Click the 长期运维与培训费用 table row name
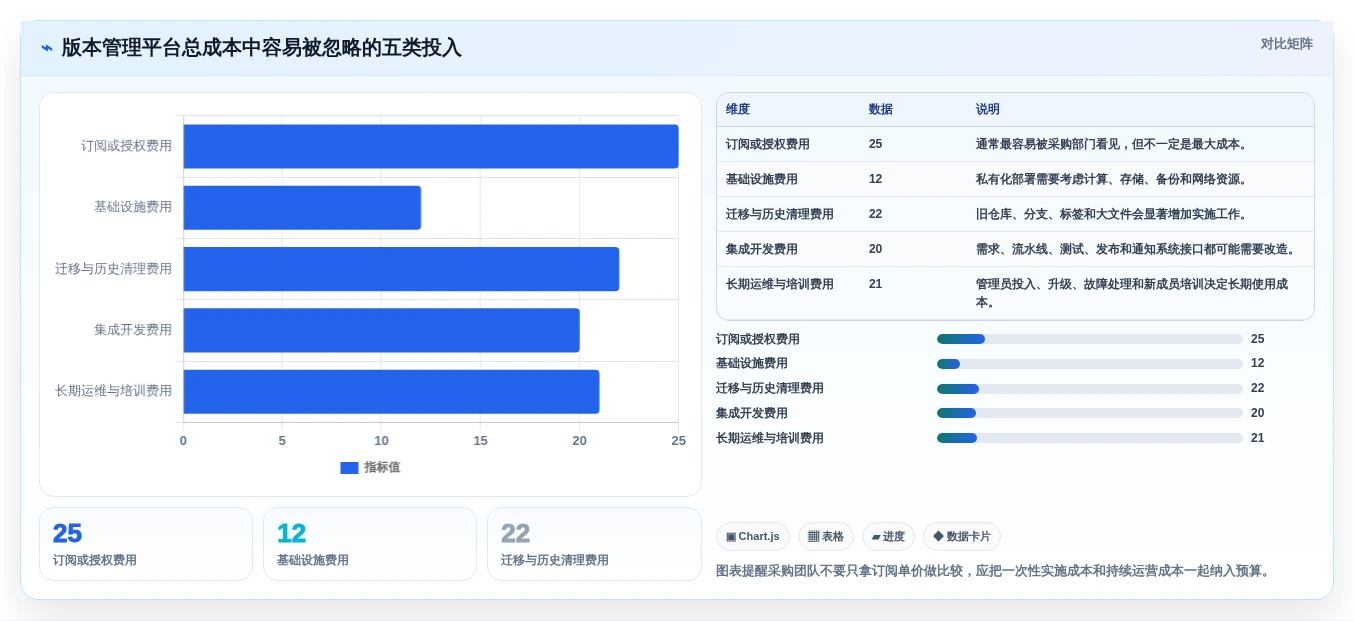The width and height of the screenshot is (1354, 621). (780, 284)
